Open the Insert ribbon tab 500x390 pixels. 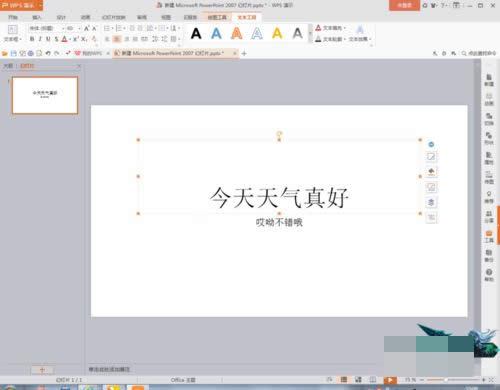click(37, 17)
